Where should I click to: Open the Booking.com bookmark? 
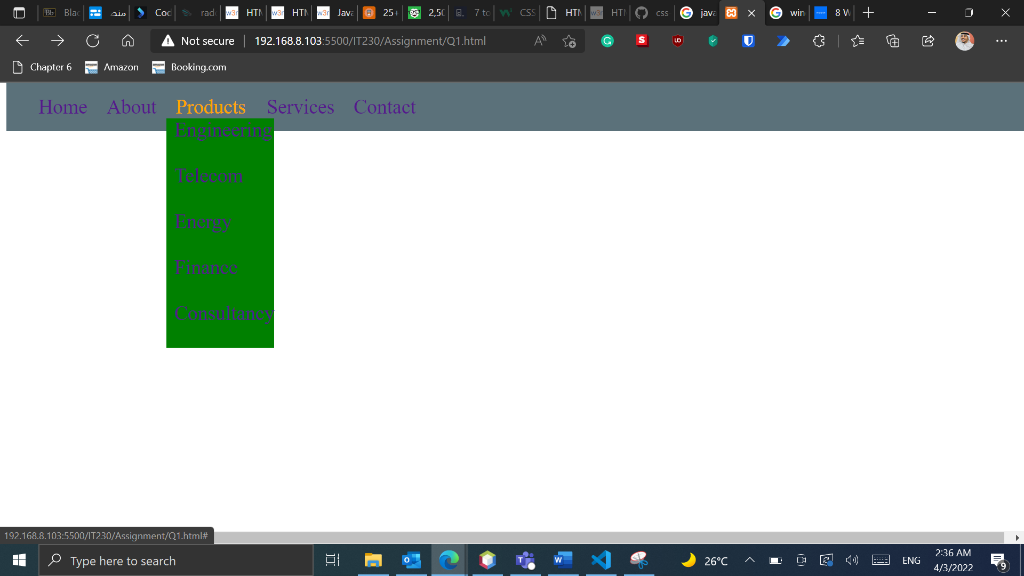(x=188, y=67)
